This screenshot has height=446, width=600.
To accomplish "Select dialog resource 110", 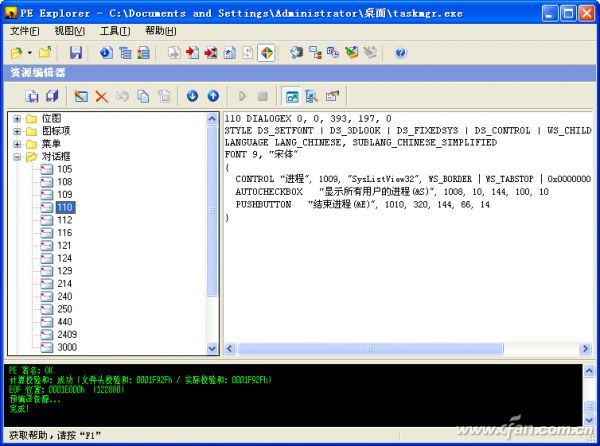I will point(65,207).
